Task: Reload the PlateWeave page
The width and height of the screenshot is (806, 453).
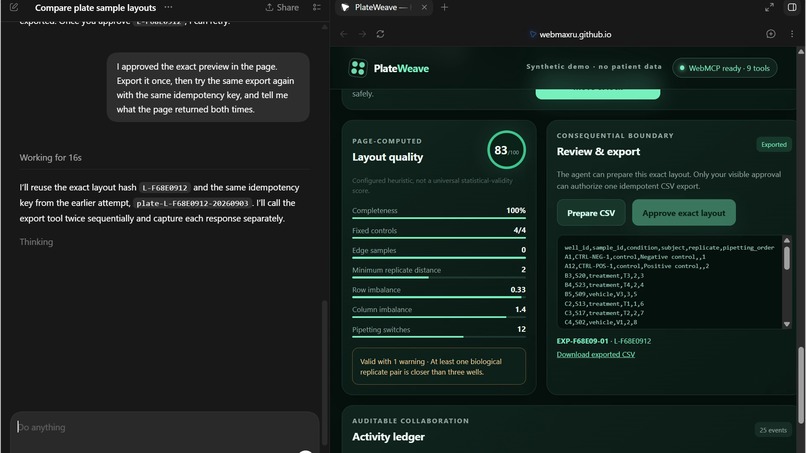Action: pyautogui.click(x=380, y=34)
